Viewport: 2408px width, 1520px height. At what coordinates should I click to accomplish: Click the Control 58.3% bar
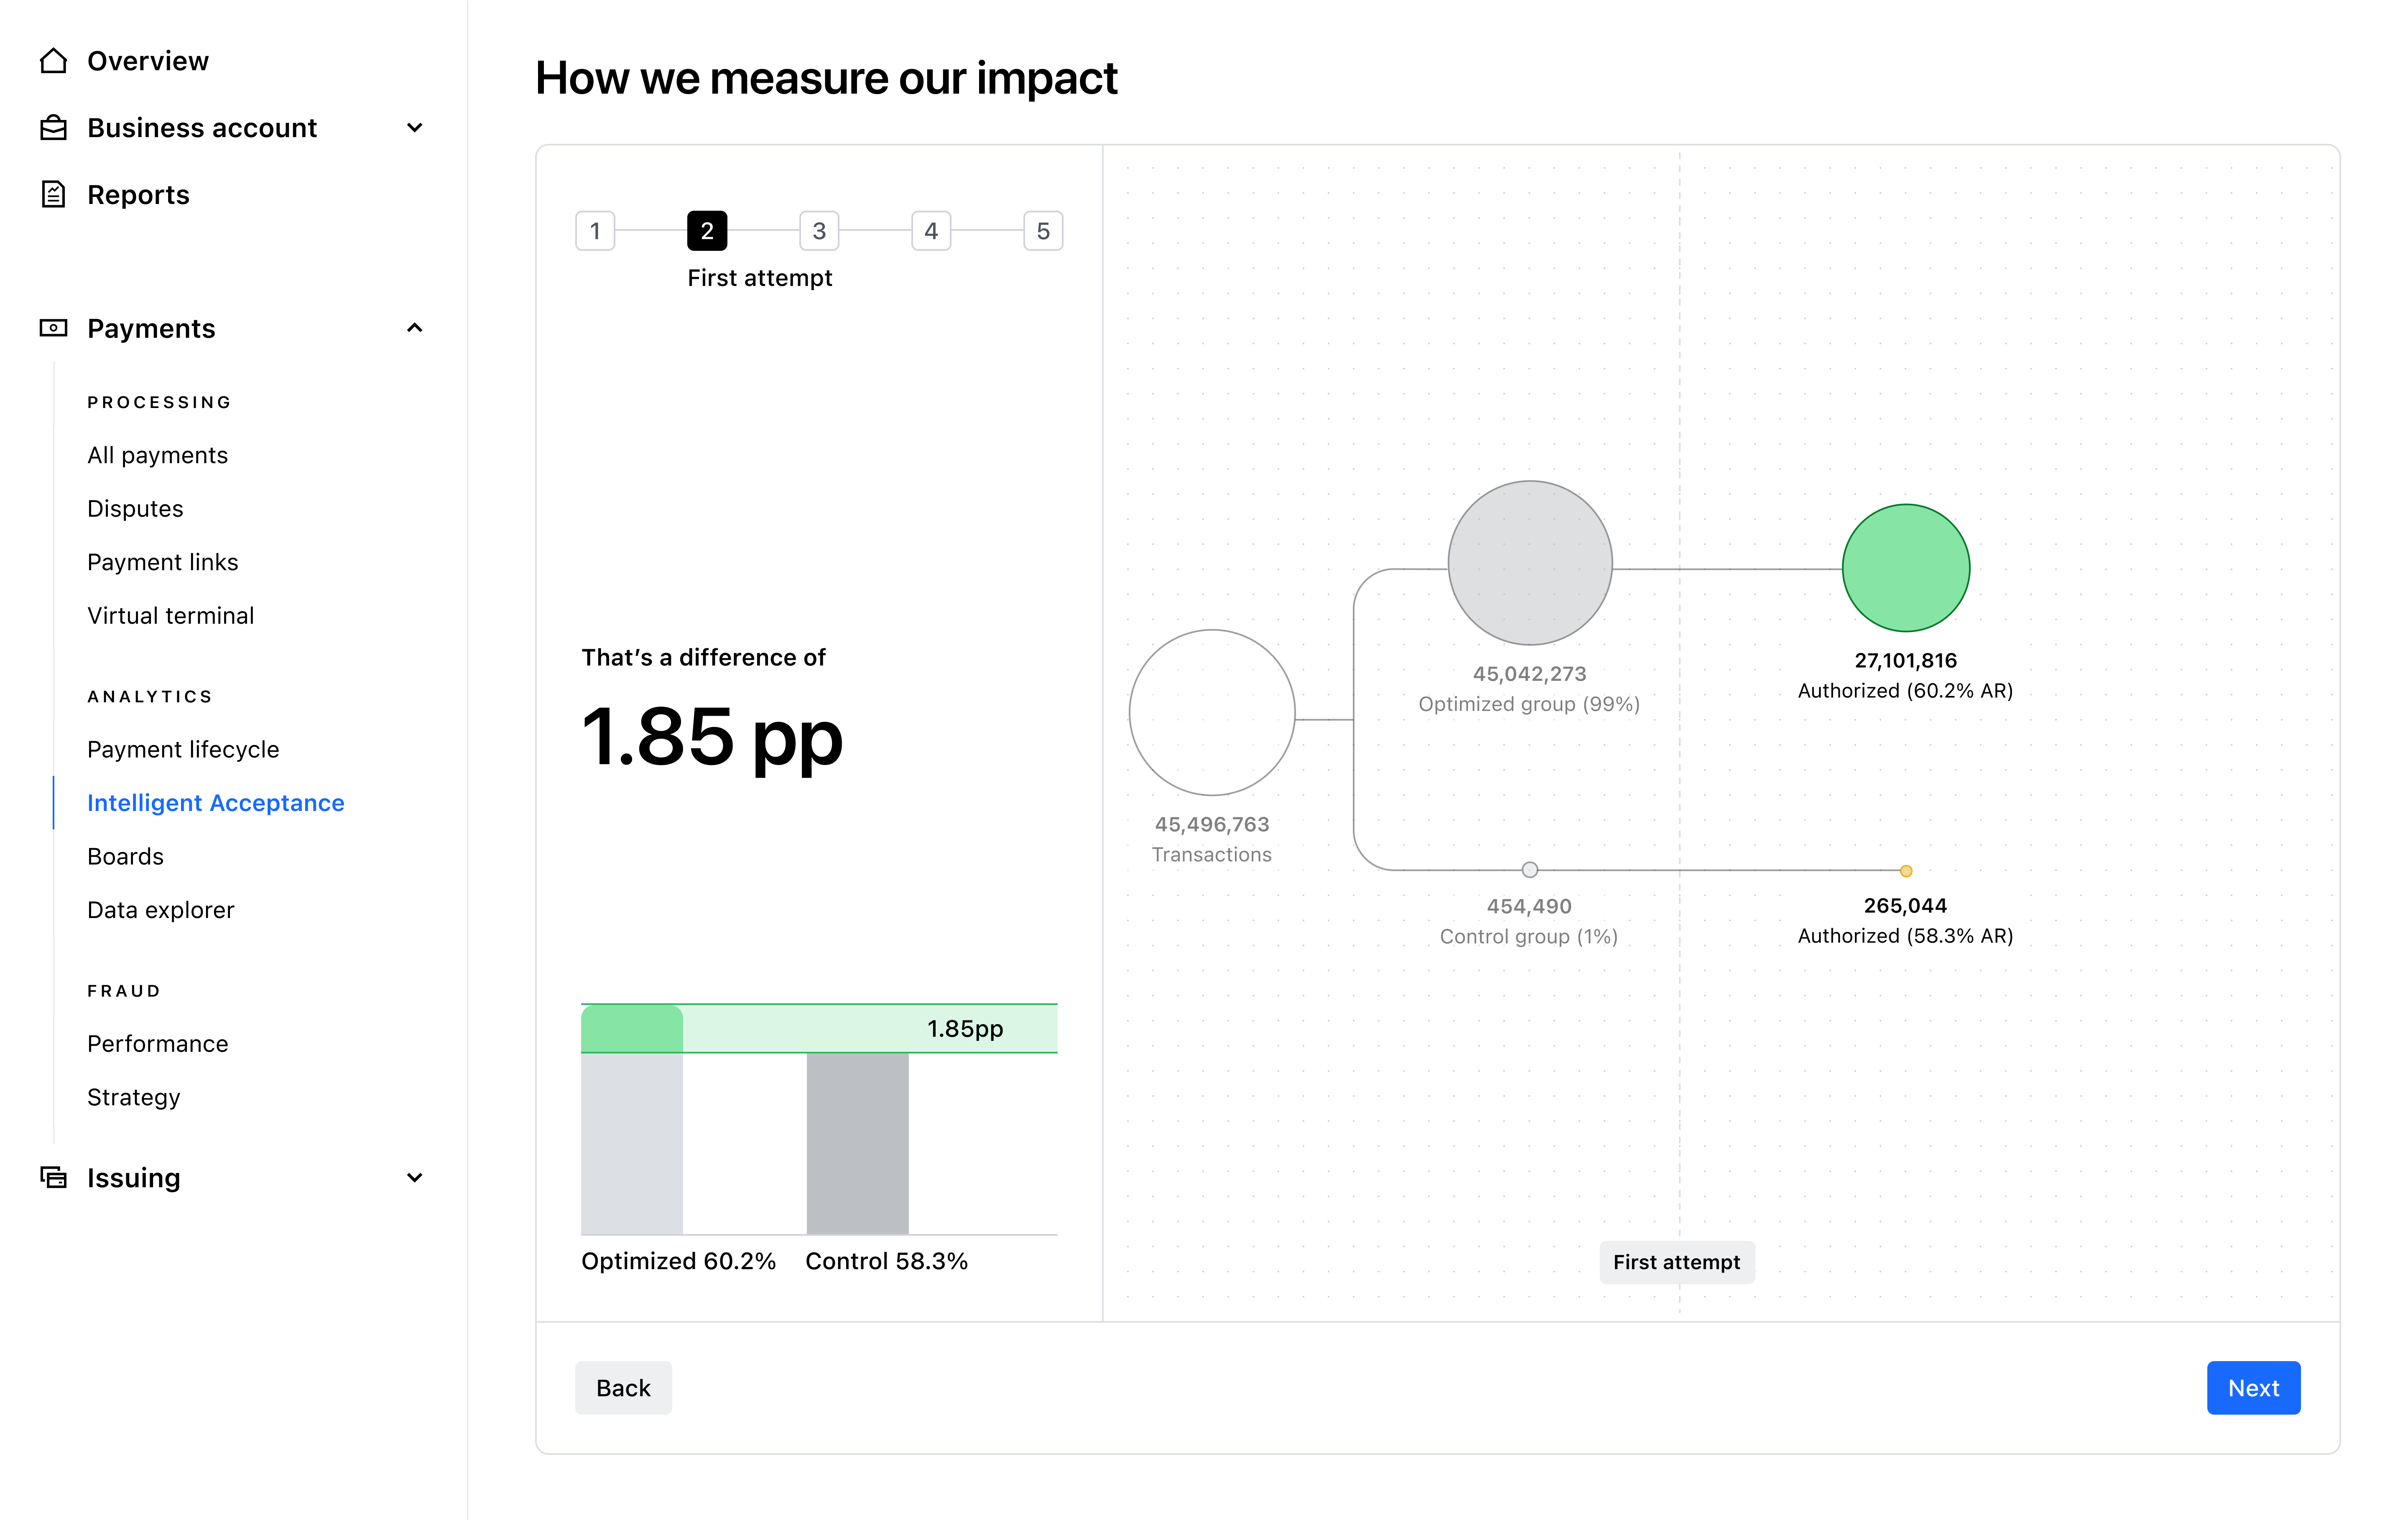pos(858,1144)
